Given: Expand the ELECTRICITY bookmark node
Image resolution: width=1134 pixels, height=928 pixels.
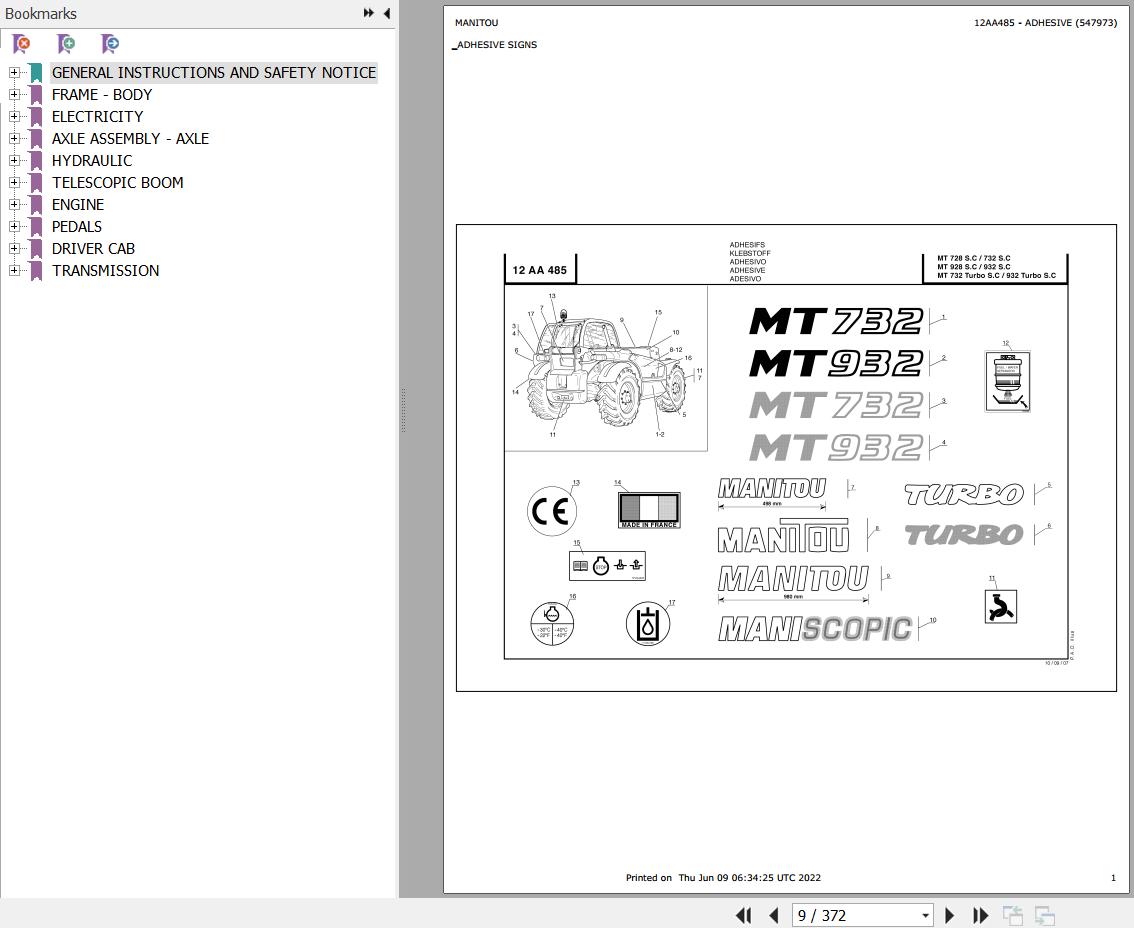Looking at the screenshot, I should pyautogui.click(x=14, y=116).
